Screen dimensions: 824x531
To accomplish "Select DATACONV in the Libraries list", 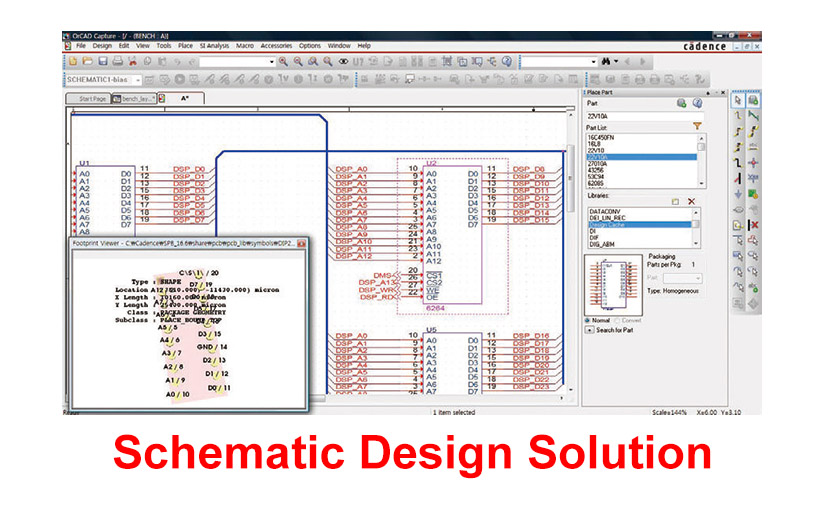I will [x=639, y=211].
